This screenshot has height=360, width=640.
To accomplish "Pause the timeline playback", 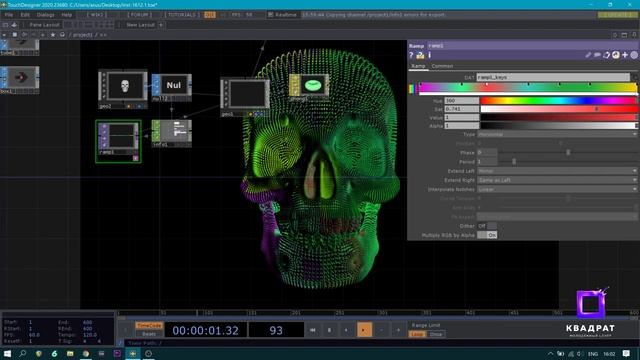I will (330, 330).
